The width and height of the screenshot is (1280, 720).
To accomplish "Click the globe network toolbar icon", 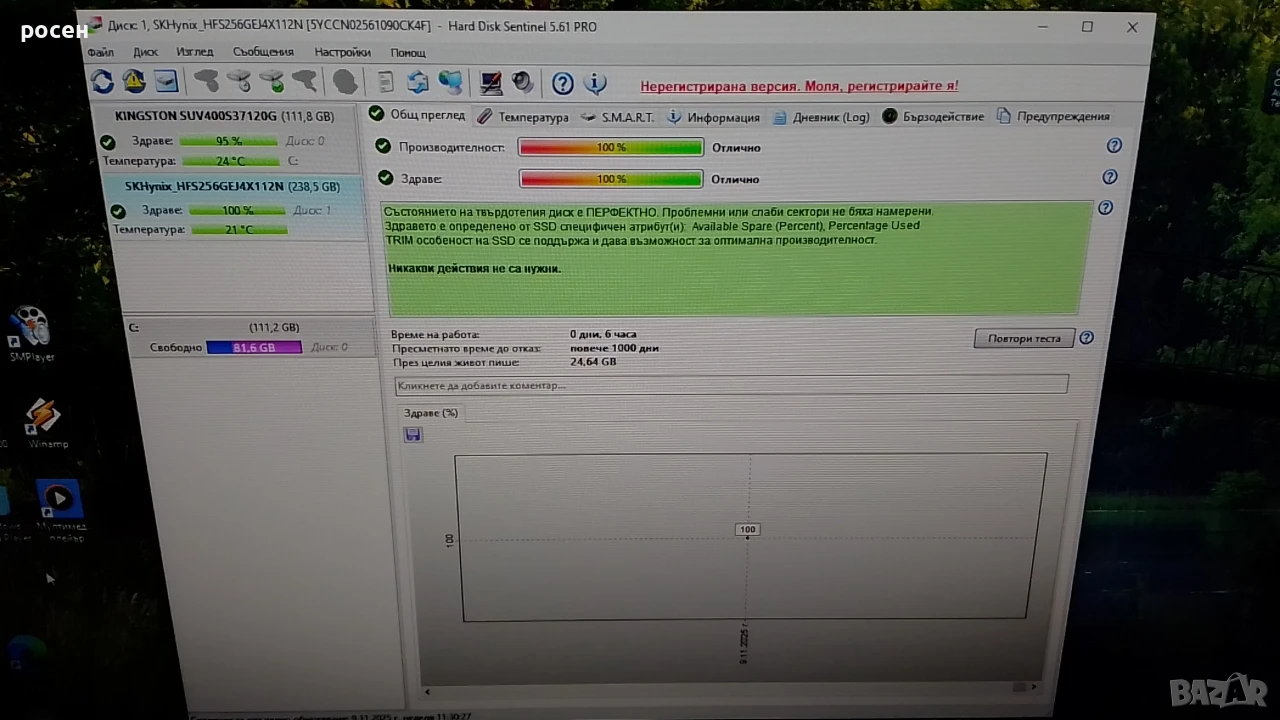I will (x=451, y=82).
